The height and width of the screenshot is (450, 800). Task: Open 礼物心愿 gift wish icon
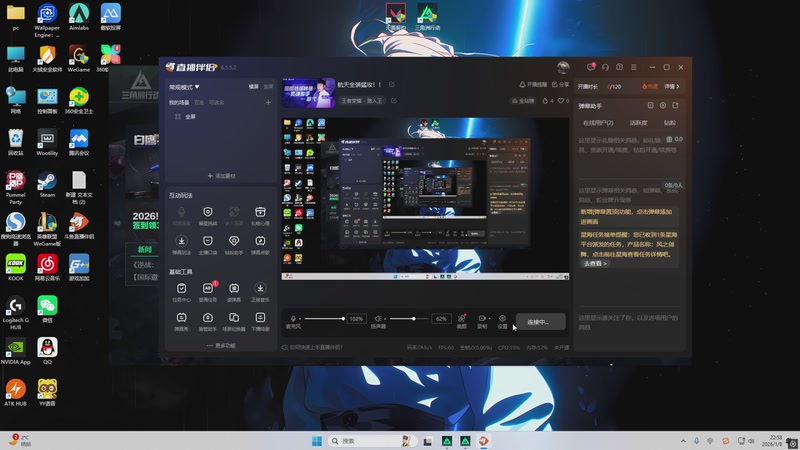click(x=260, y=216)
